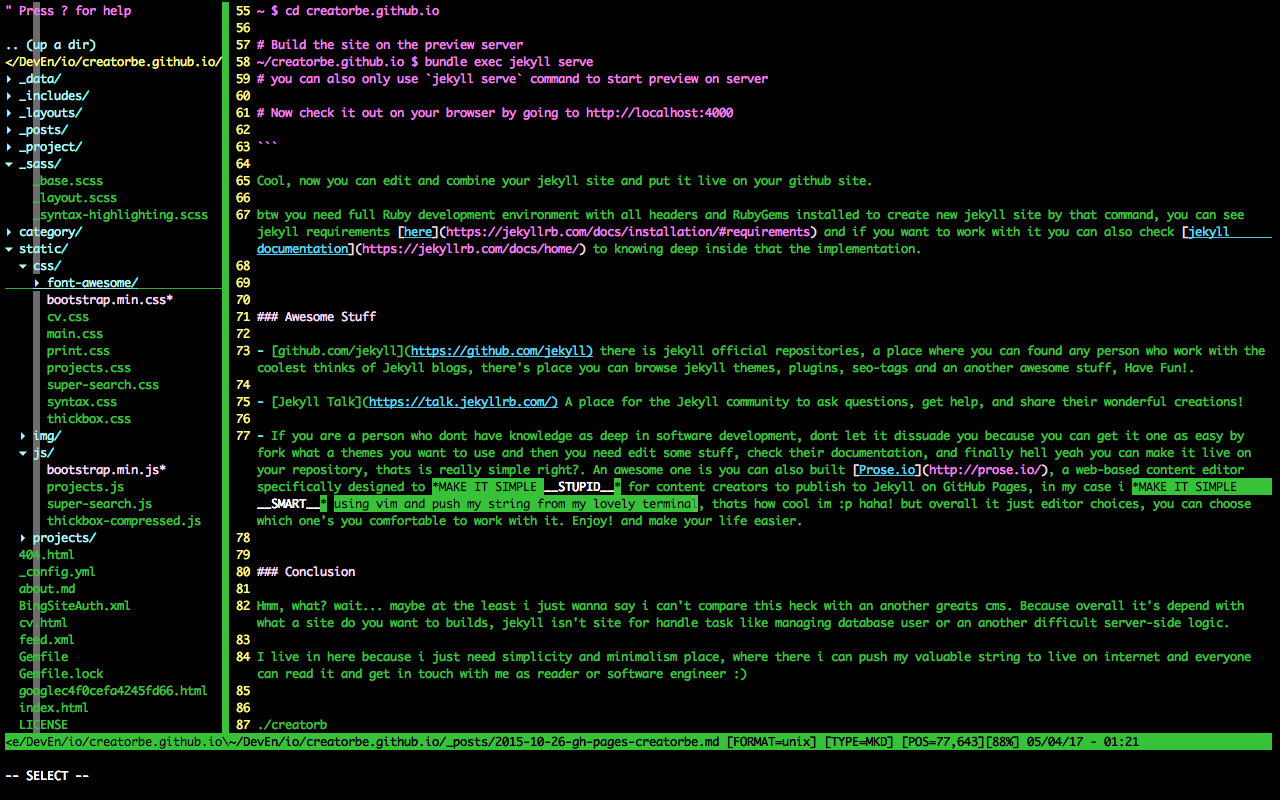
Task: Open googlec4f0cefa4245fd66.html file
Action: pos(113,691)
